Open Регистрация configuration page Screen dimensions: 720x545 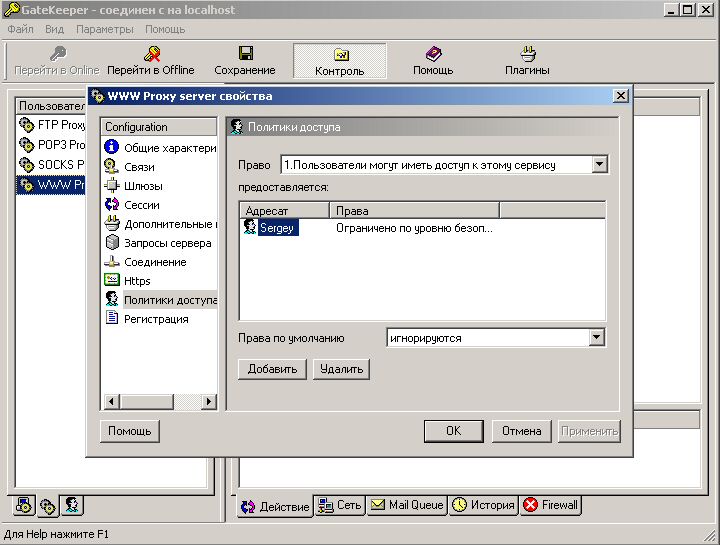[147, 319]
